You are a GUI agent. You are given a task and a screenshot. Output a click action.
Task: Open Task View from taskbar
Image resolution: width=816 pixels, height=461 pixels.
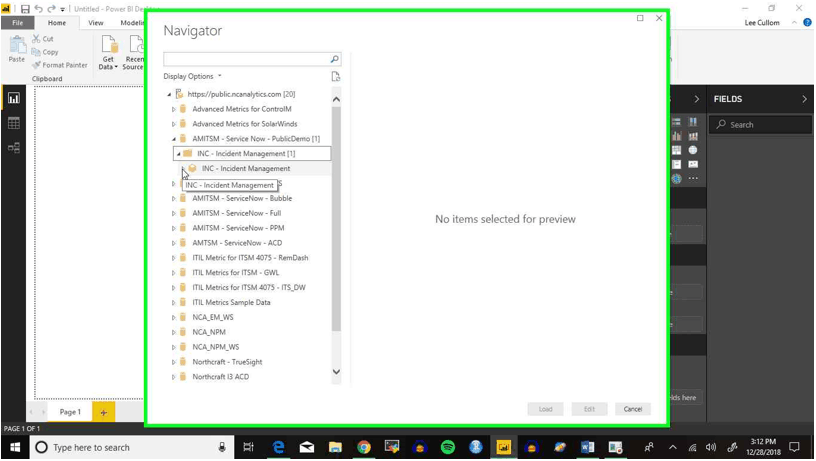click(x=248, y=447)
